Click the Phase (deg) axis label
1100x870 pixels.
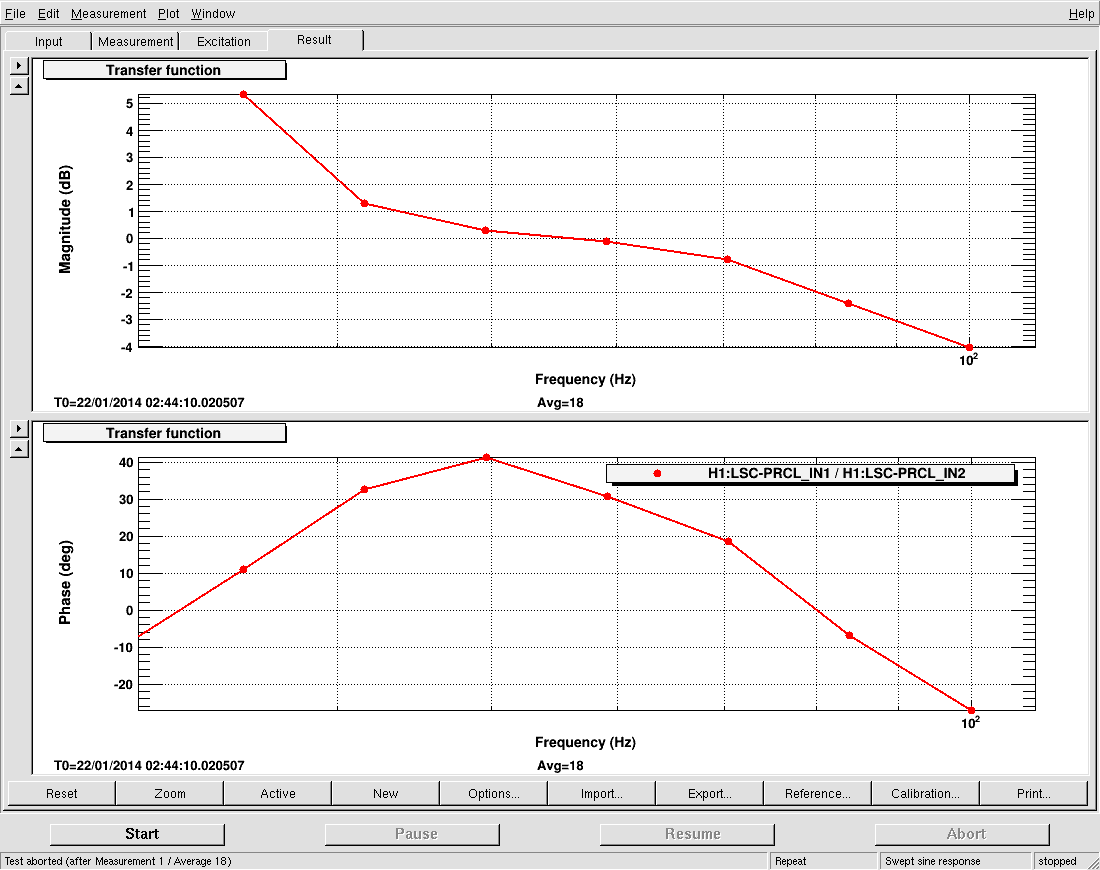[65, 582]
